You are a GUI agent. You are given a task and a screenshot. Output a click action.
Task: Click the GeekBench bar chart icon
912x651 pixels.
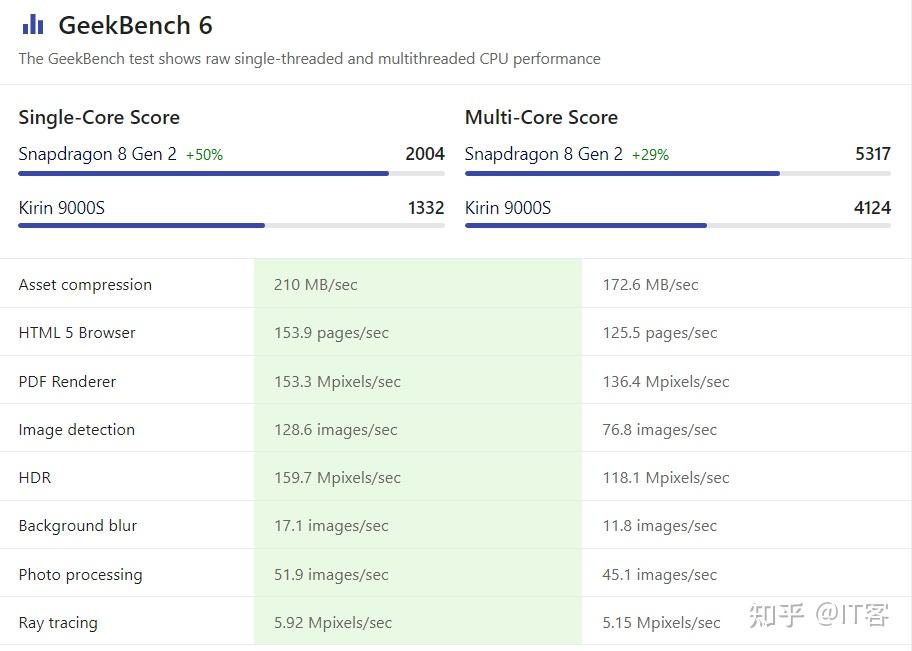[32, 25]
